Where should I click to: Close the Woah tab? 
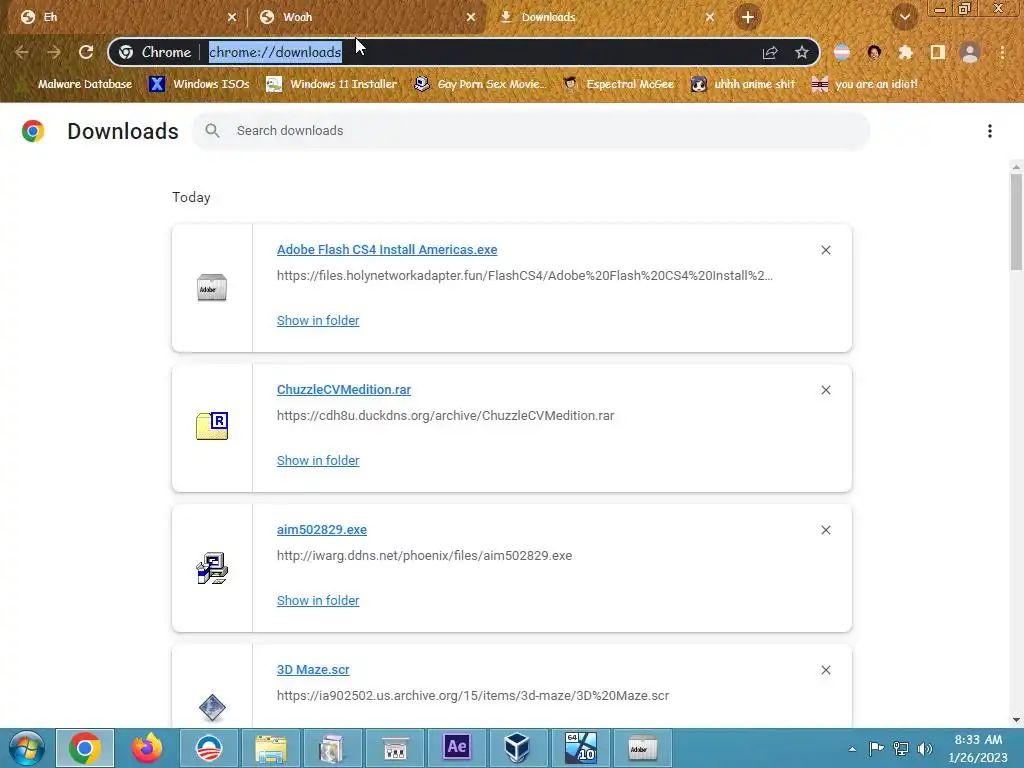click(x=471, y=17)
